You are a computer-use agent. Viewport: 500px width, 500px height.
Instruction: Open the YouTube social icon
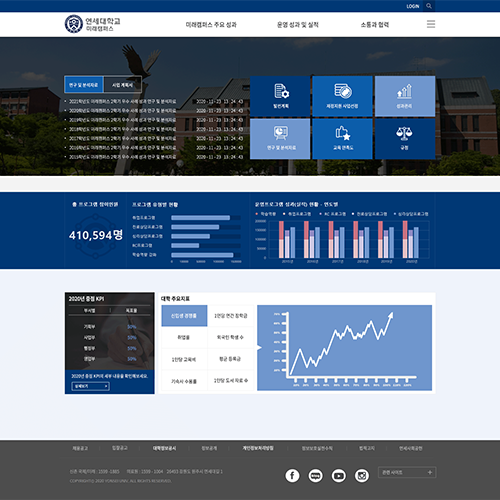[x=338, y=475]
